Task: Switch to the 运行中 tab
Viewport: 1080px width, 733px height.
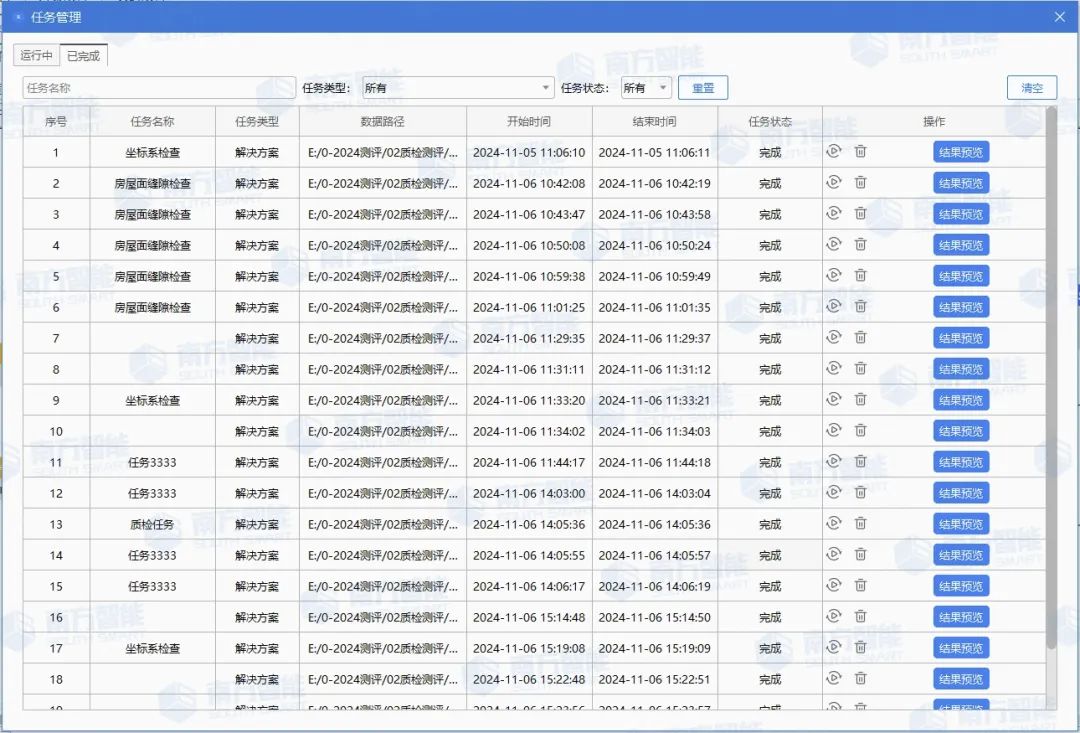Action: pyautogui.click(x=37, y=55)
